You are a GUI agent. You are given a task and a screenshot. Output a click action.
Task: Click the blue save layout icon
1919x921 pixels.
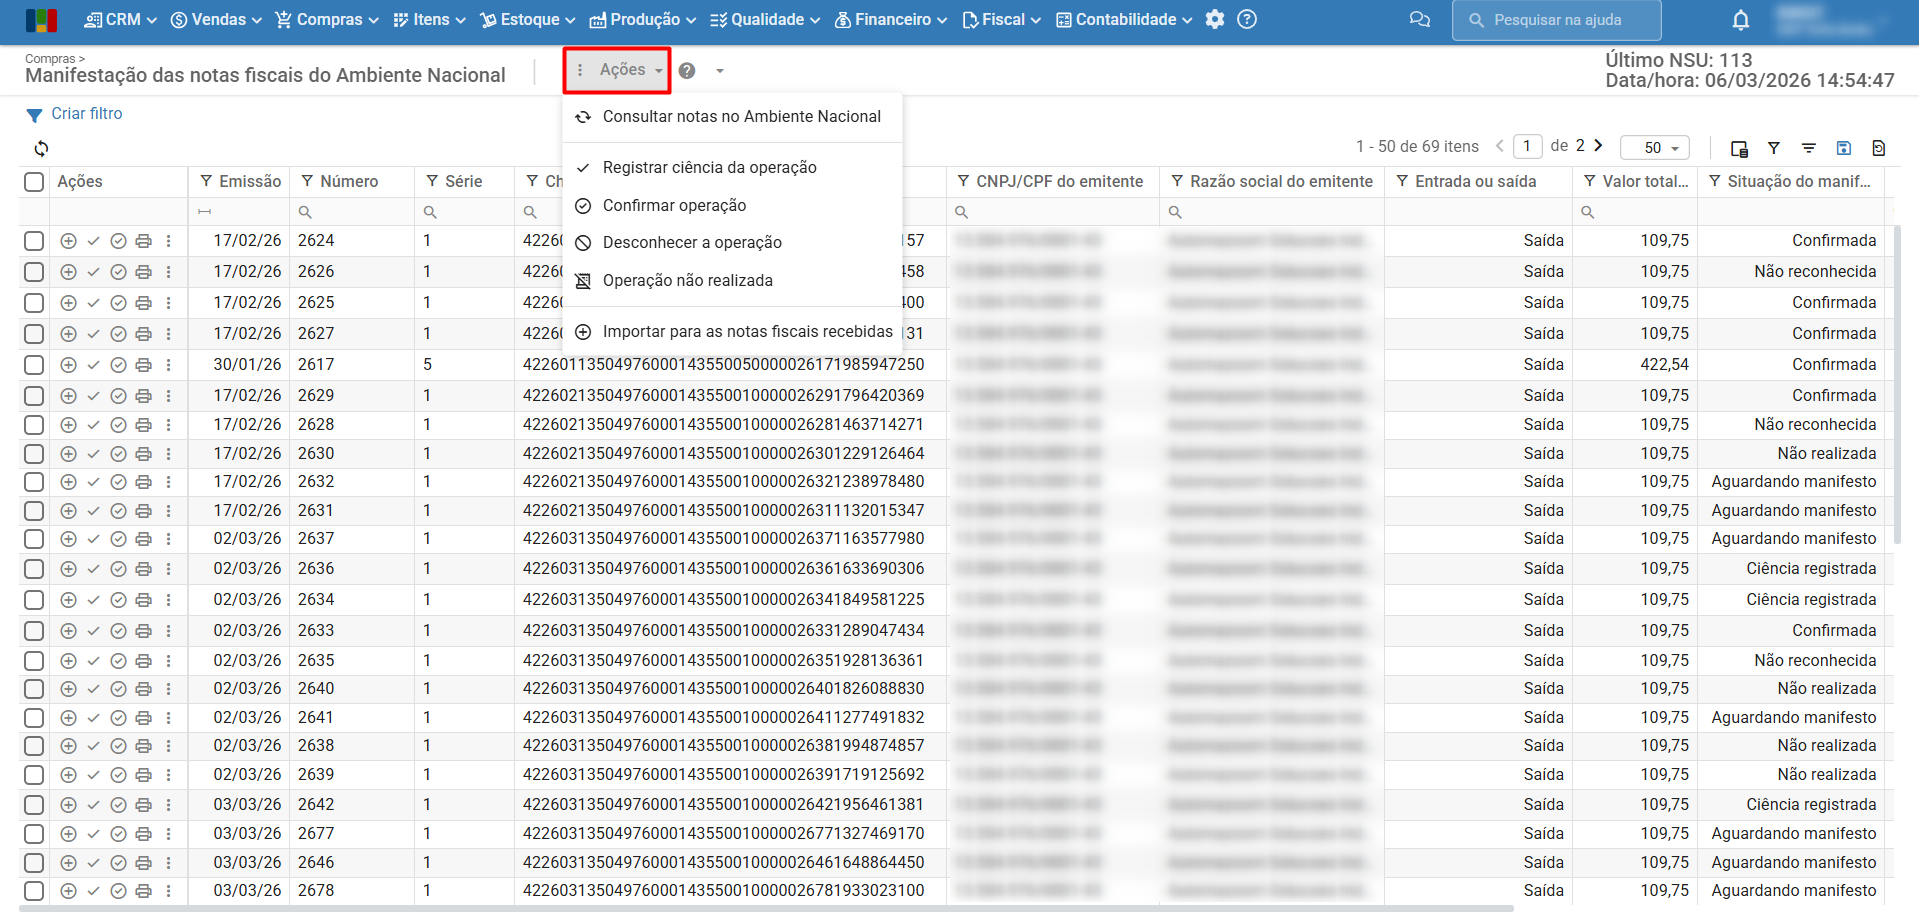tap(1844, 148)
